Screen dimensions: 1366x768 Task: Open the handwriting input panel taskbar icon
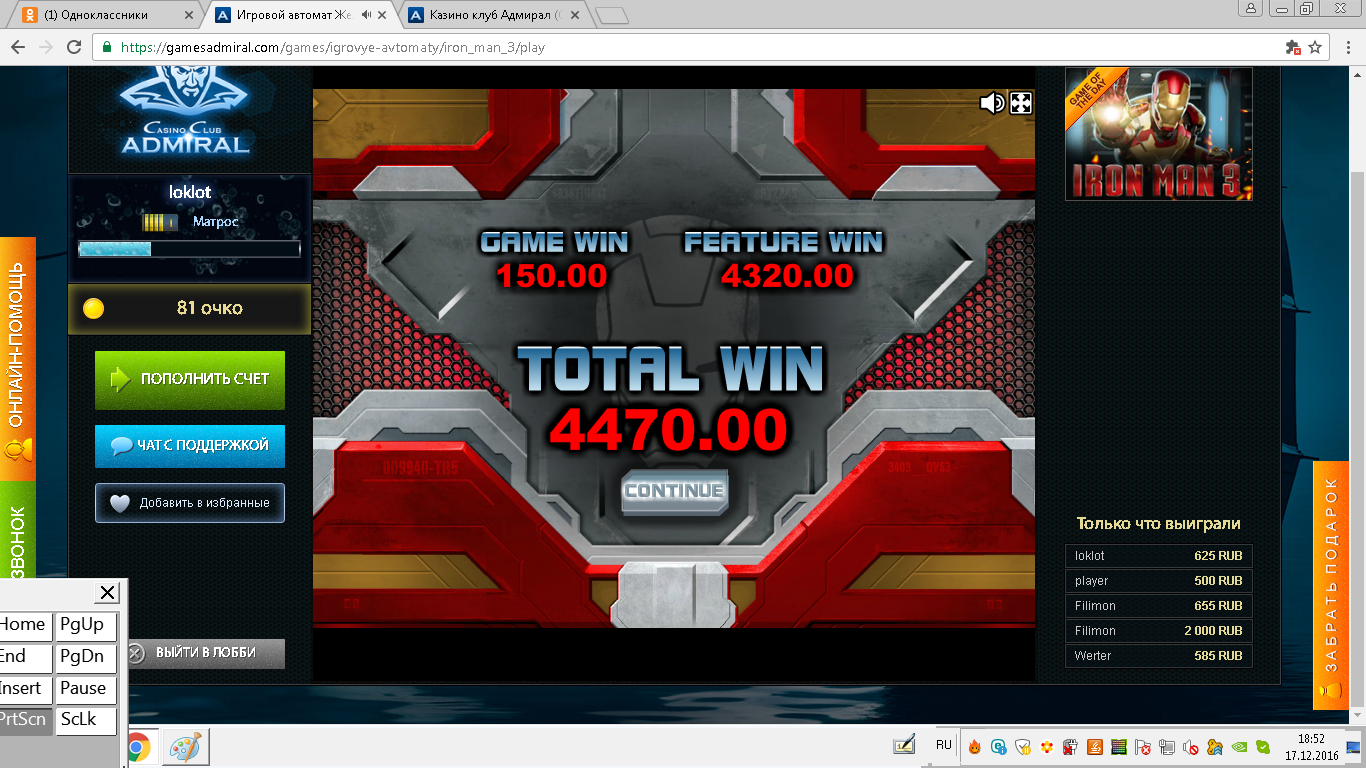(x=904, y=746)
